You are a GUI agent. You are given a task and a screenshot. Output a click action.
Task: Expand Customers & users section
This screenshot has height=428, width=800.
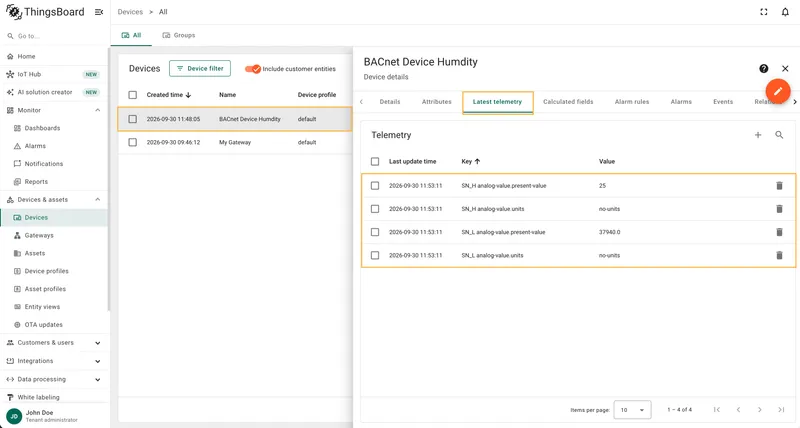(97, 343)
